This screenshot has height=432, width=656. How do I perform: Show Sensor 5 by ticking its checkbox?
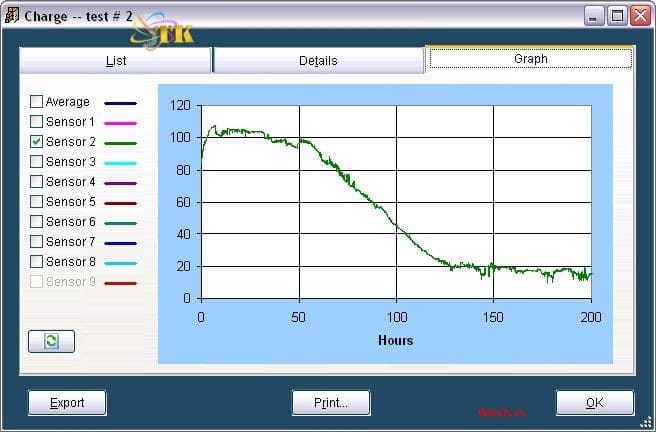click(37, 202)
